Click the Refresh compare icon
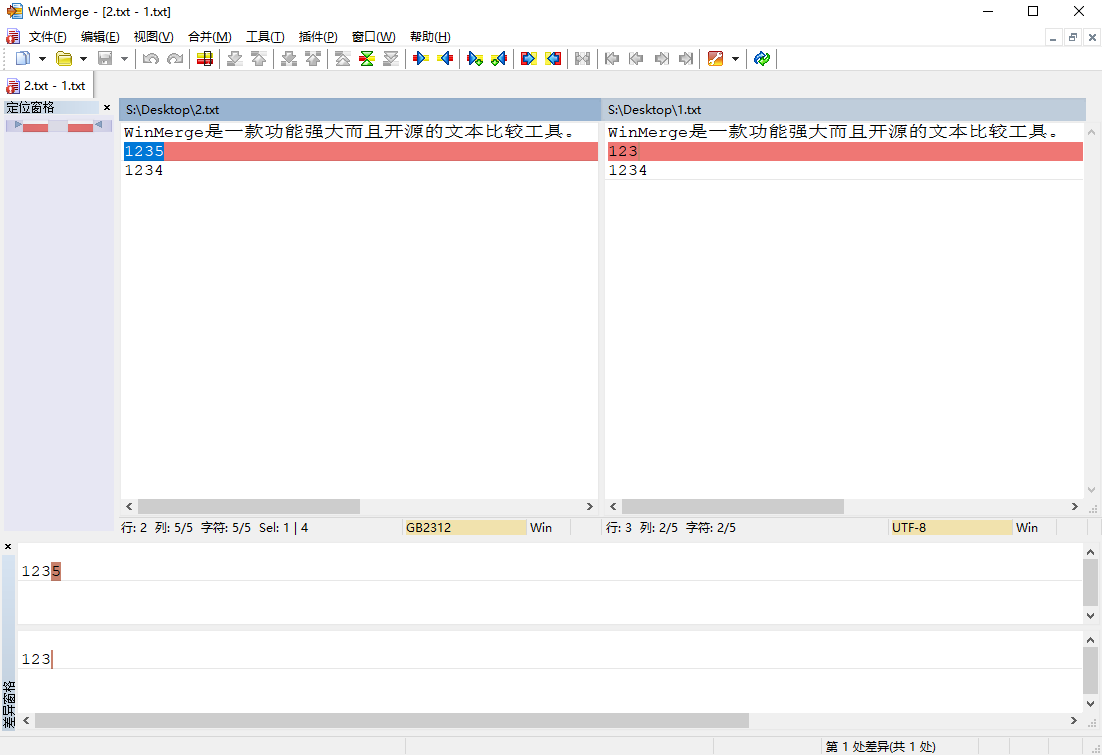Screen dimensions: 1102x755 [x=761, y=59]
